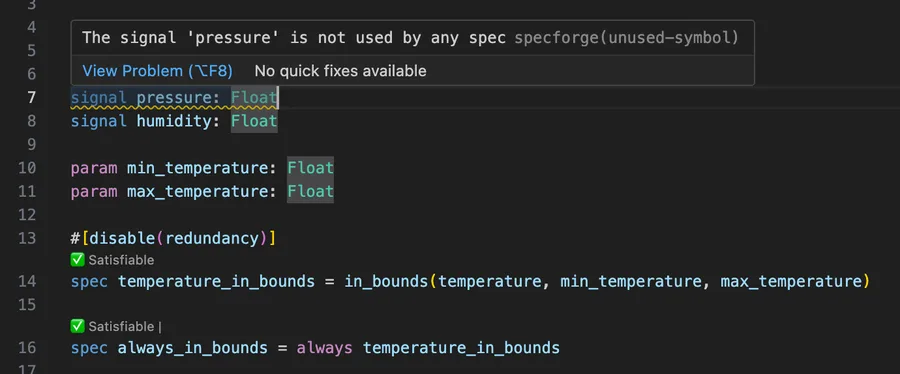Click the View Problem link in hover popup
Image resolution: width=900 pixels, height=374 pixels.
[x=157, y=71]
